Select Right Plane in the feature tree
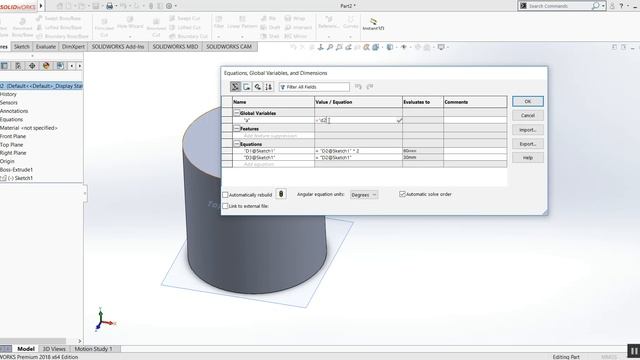Screen dimensions: 640x360 click(13, 153)
